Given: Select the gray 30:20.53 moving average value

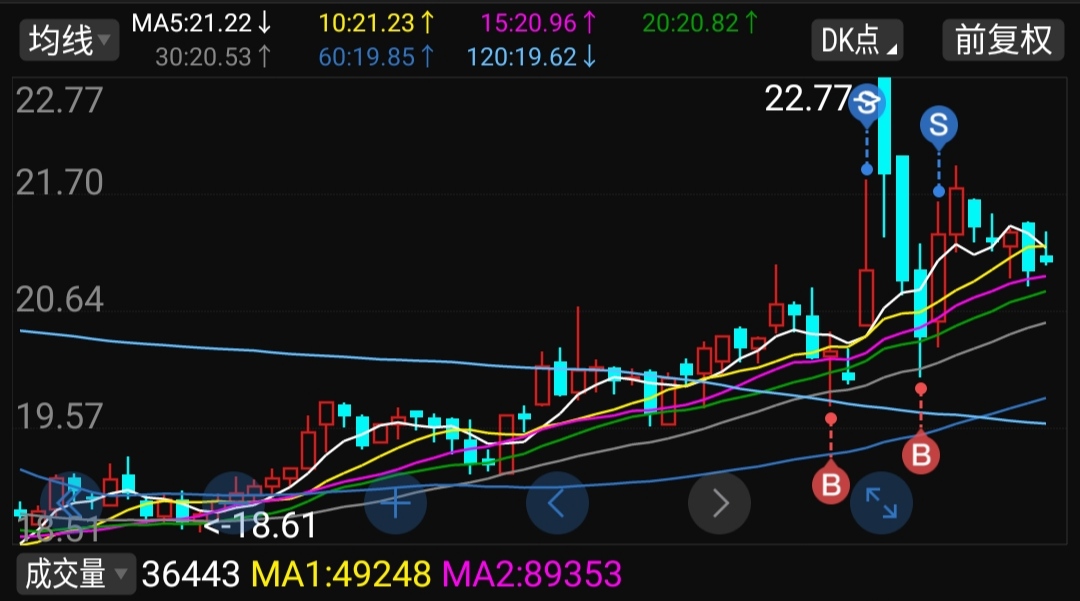Looking at the screenshot, I should (x=214, y=56).
